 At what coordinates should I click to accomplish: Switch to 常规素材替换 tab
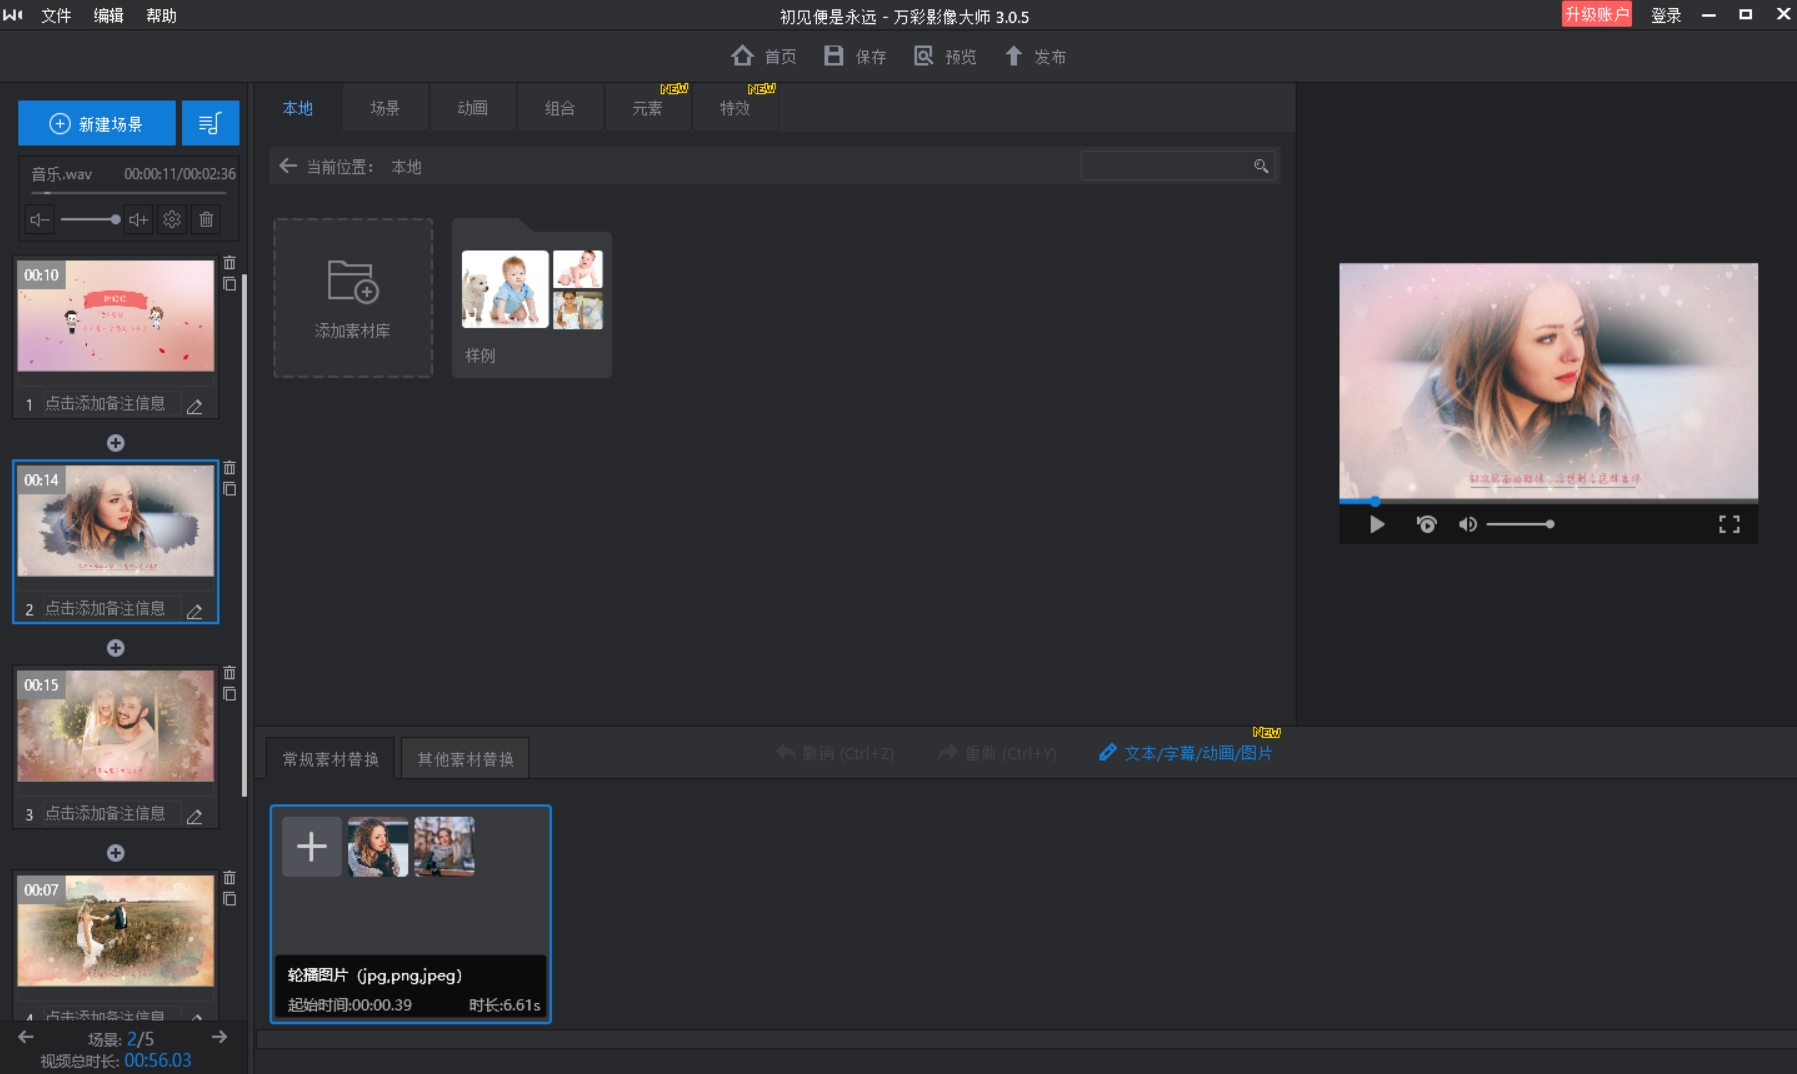click(331, 759)
